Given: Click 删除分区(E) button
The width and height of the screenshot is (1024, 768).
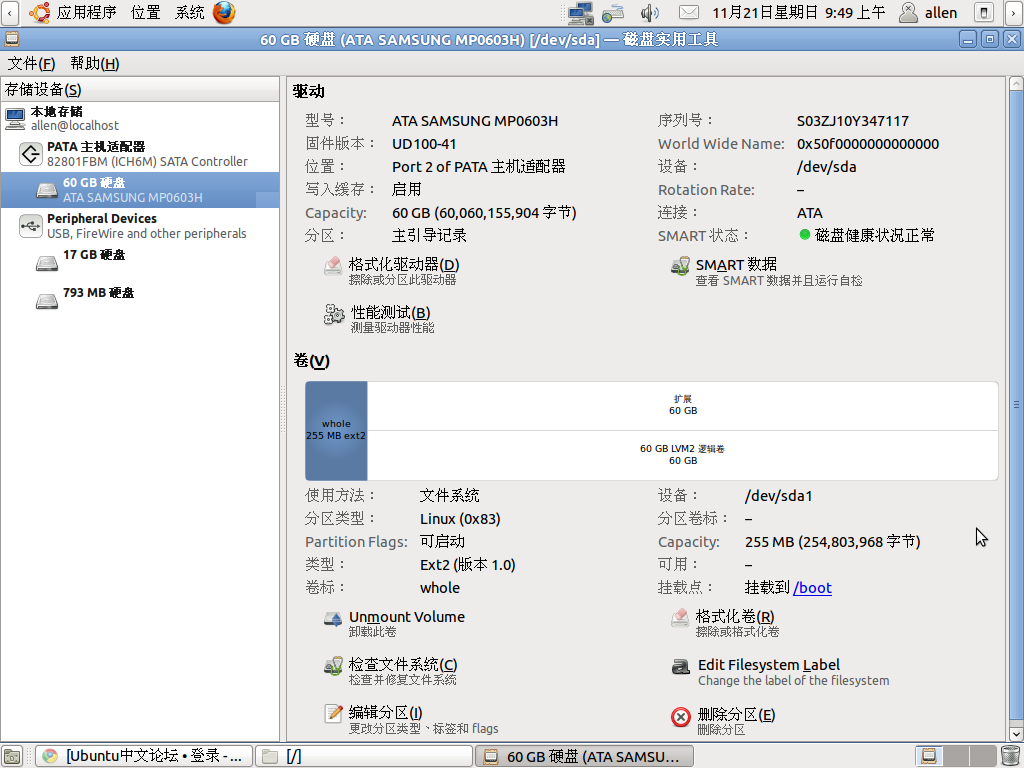Looking at the screenshot, I should click(723, 720).
